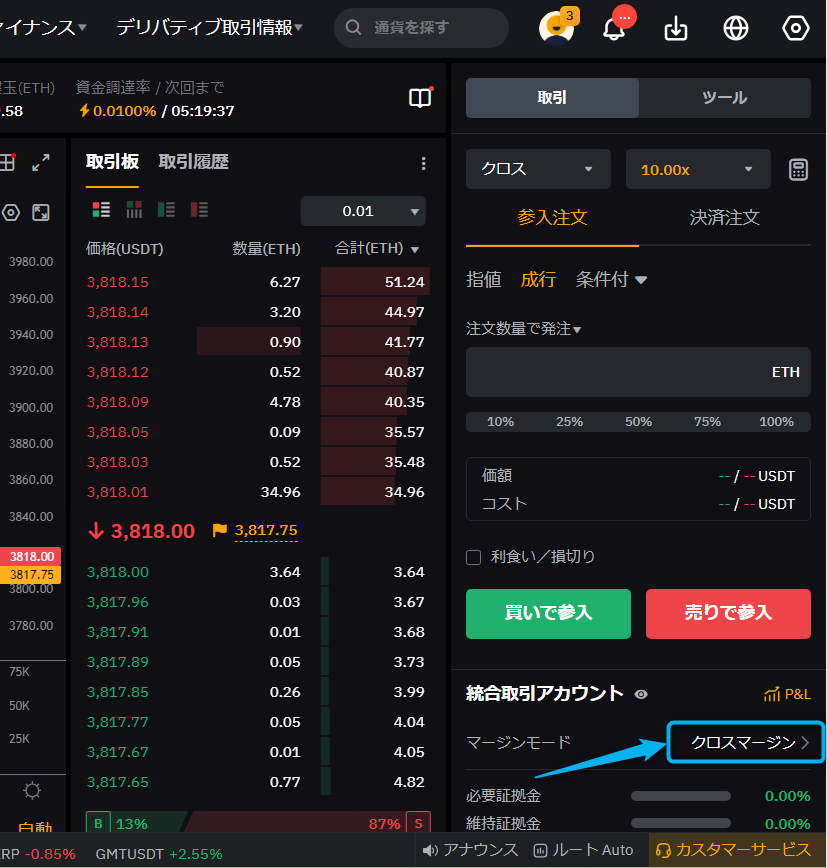Open the order book three-dot menu
The width and height of the screenshot is (827, 868).
pos(423,163)
